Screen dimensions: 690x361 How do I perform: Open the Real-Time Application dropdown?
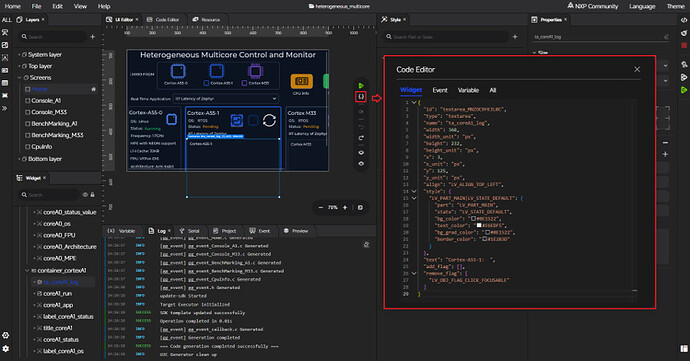point(225,99)
